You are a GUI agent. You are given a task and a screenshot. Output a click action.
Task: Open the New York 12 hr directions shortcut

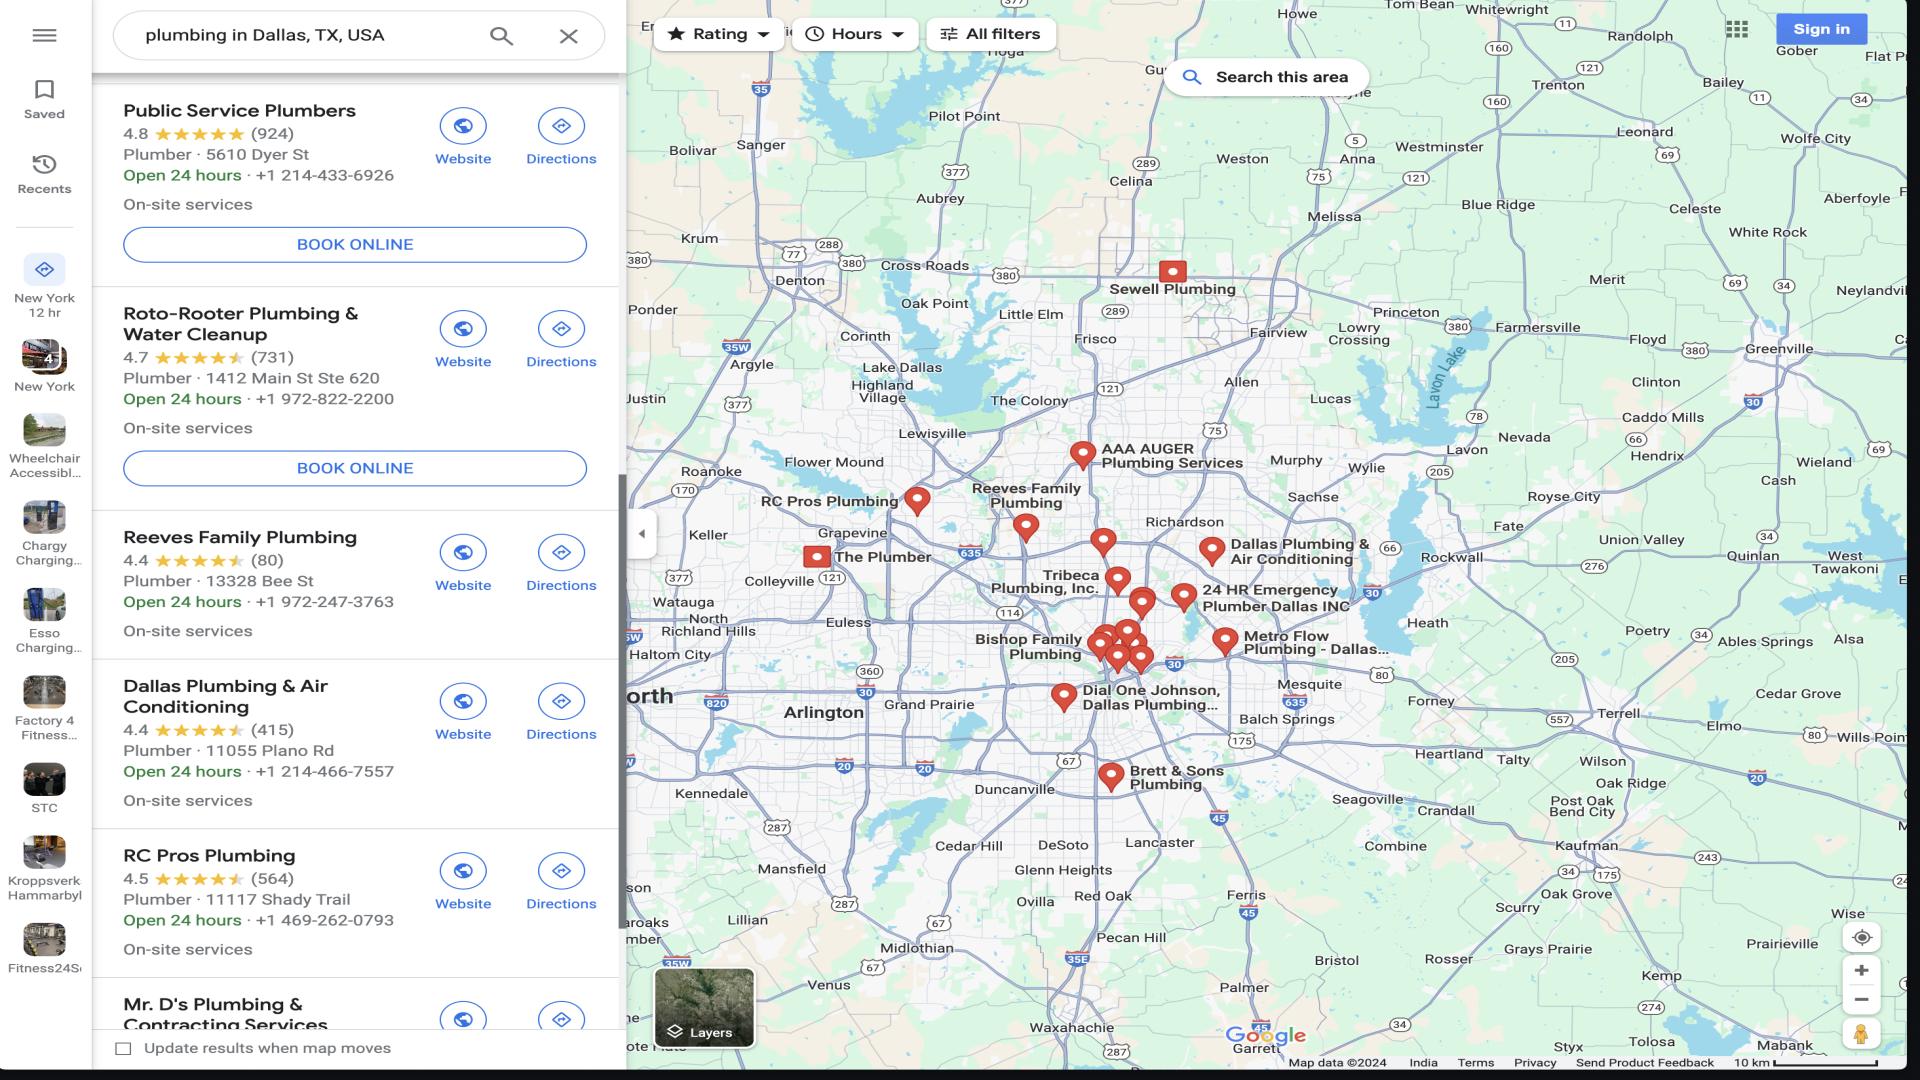pyautogui.click(x=44, y=285)
